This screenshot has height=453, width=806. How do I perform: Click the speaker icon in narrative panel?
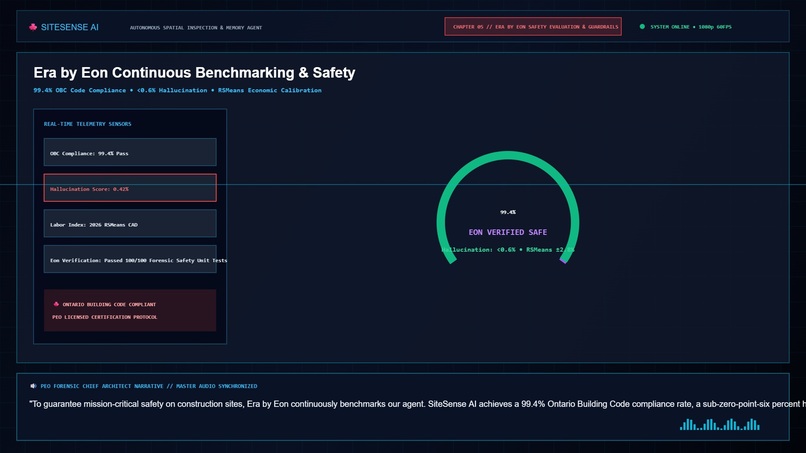point(33,386)
